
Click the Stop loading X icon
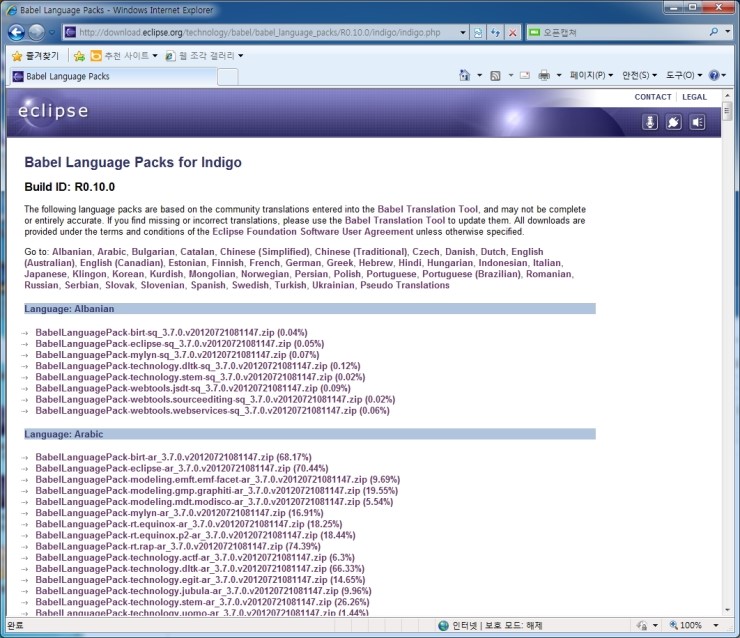tap(512, 32)
